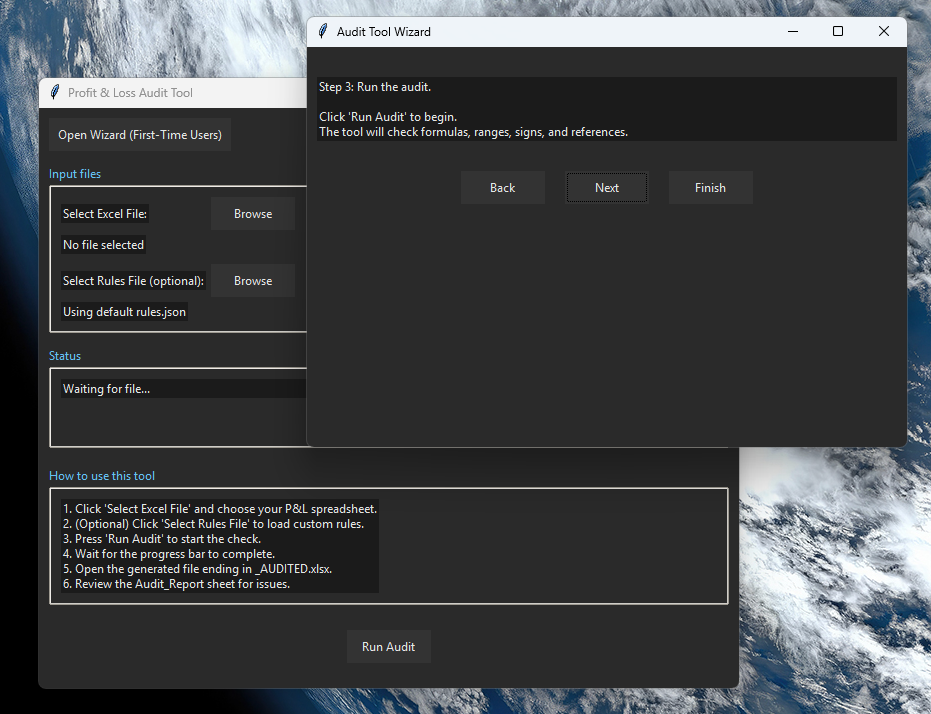
Task: Click the 'Click 'Run Audit' to begin.' line
Action: click(388, 117)
